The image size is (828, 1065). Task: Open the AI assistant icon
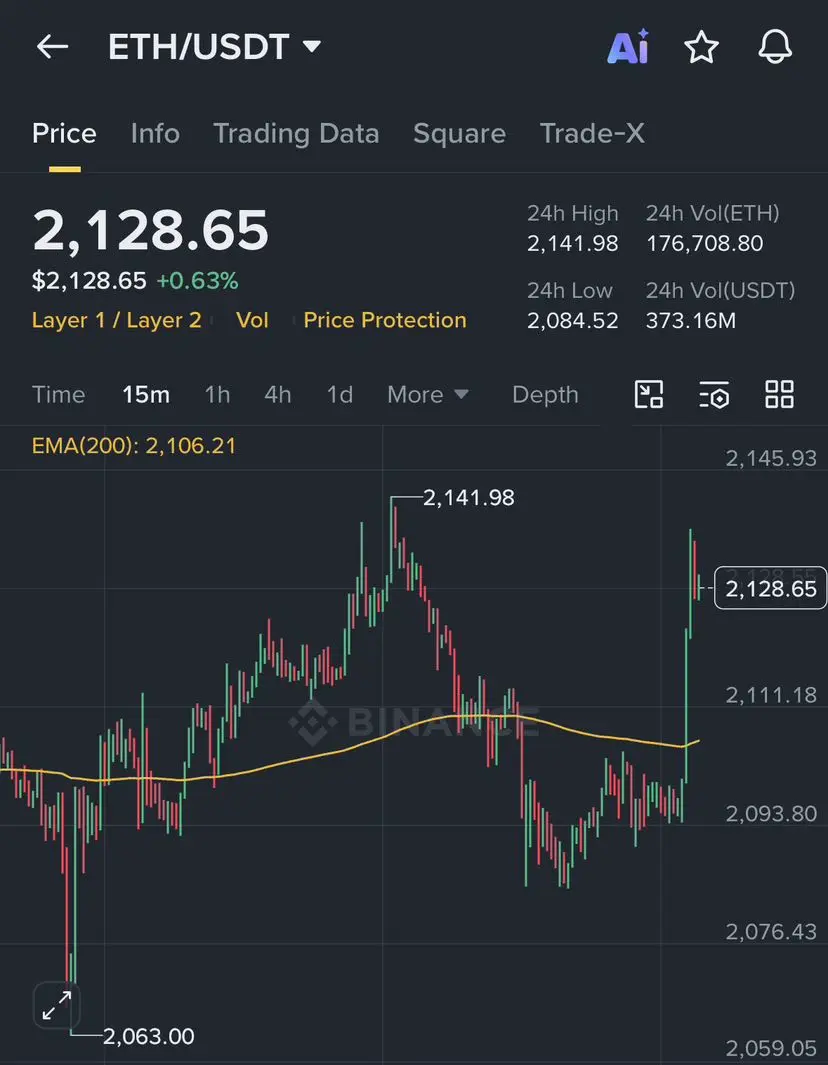pyautogui.click(x=628, y=47)
